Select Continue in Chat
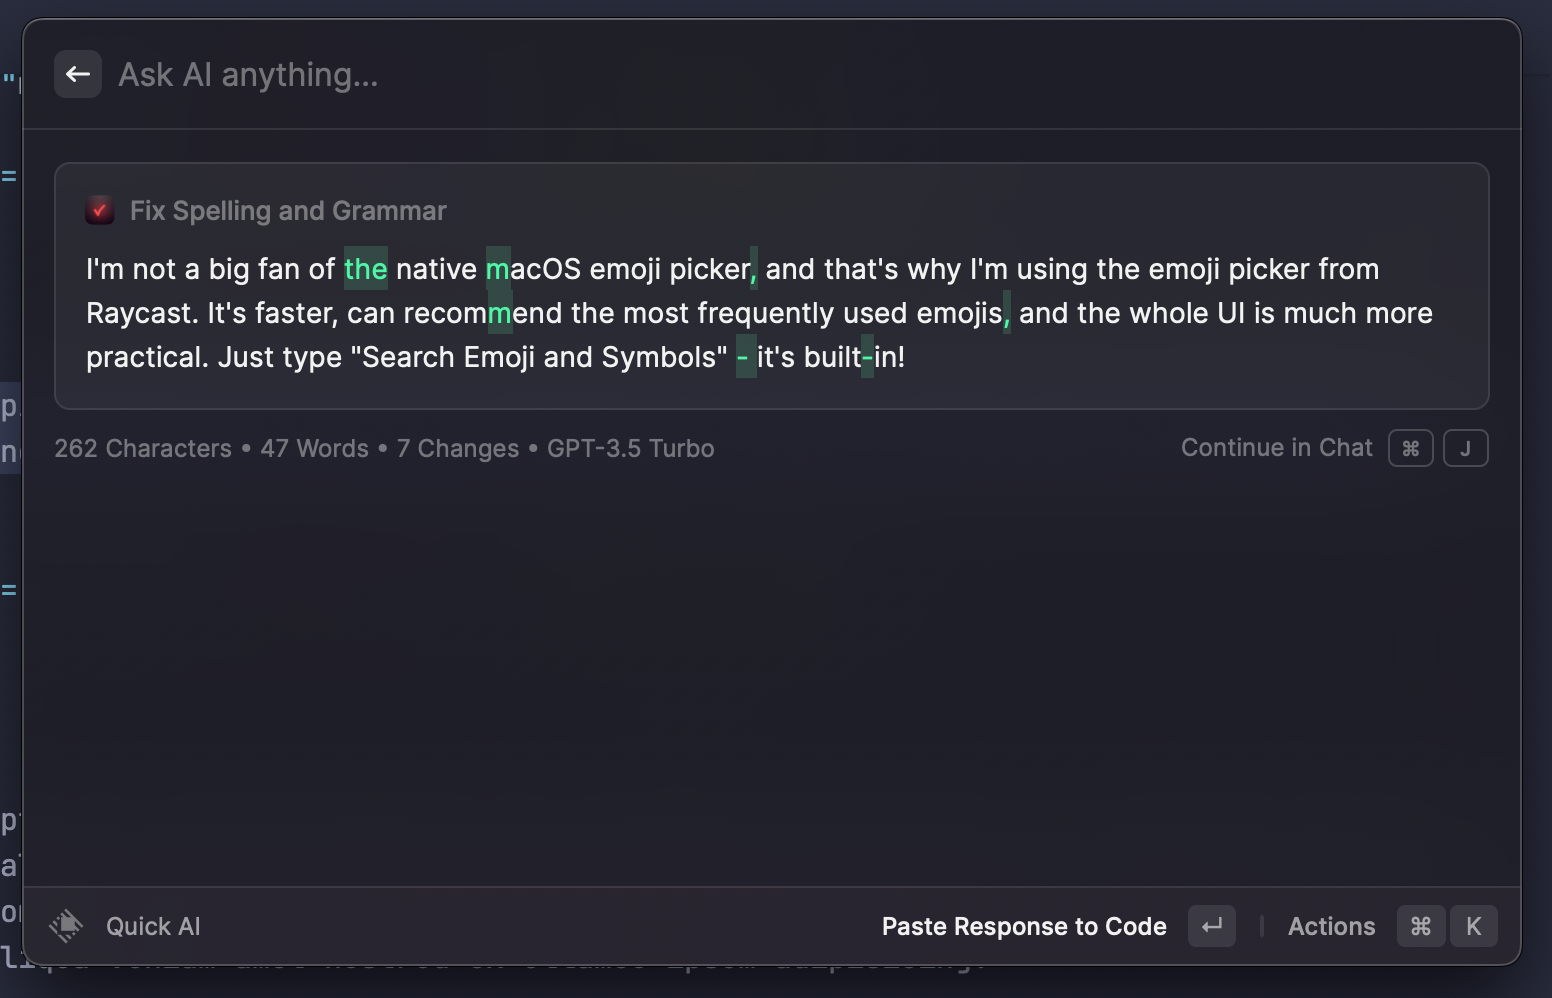The image size is (1552, 998). pos(1276,448)
